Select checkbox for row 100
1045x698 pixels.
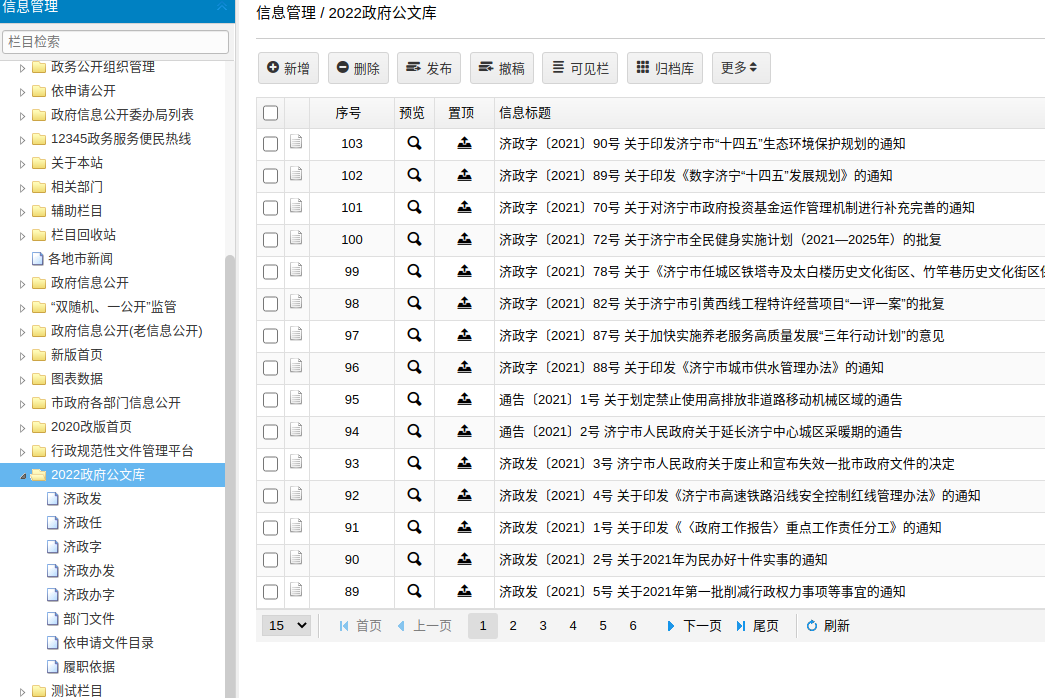tap(271, 240)
